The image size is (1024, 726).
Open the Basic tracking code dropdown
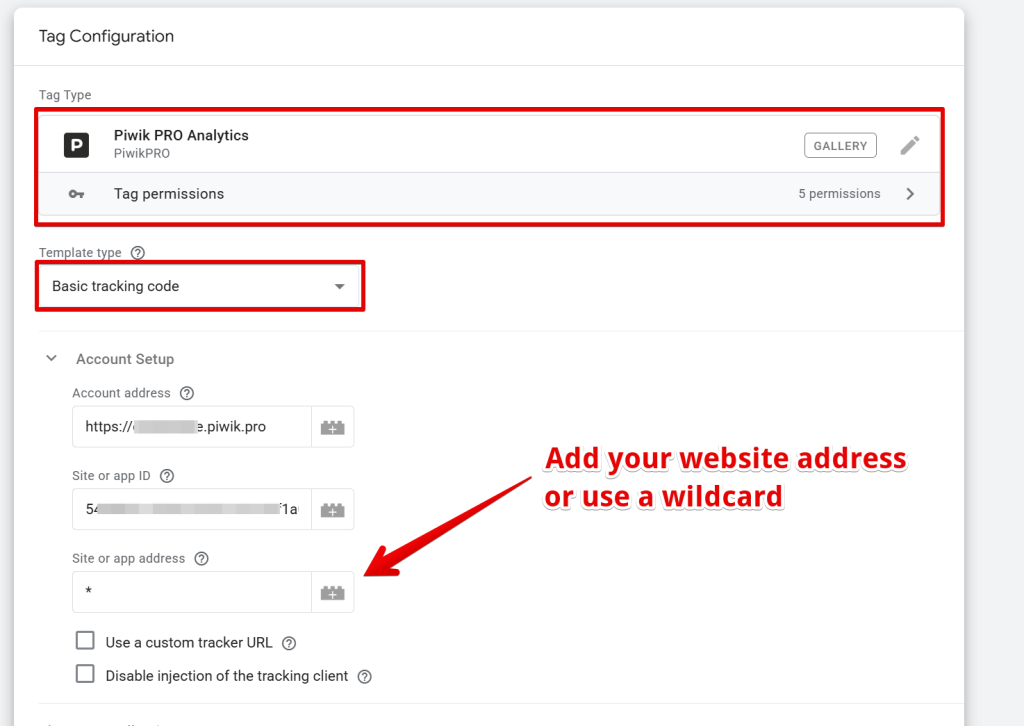[x=200, y=286]
